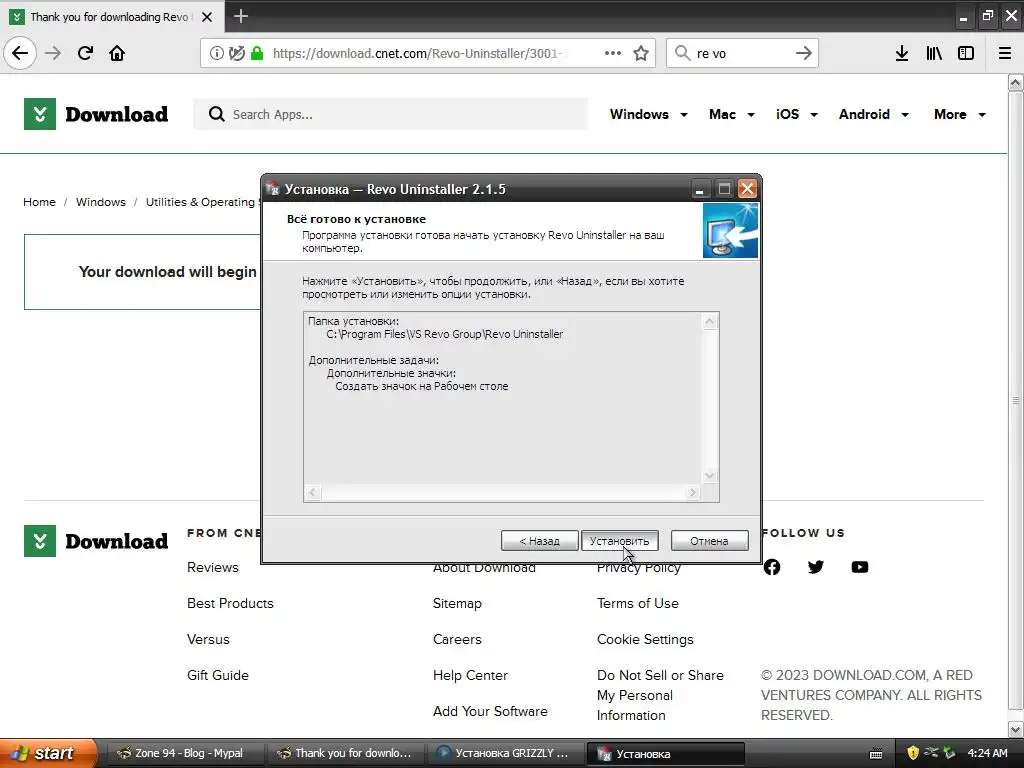The image size is (1024, 768).
Task: Click Отмена to cancel the installer
Action: (x=709, y=541)
